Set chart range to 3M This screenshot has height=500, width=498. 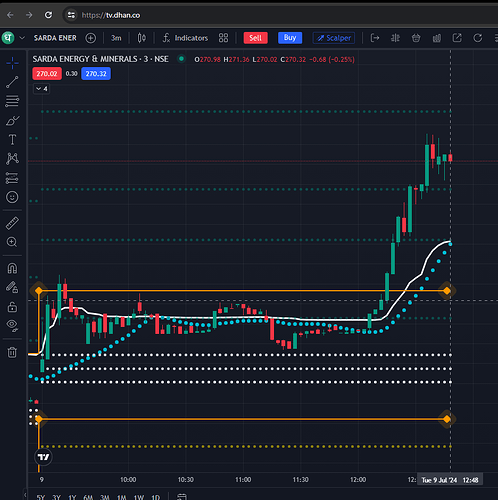pyautogui.click(x=105, y=497)
